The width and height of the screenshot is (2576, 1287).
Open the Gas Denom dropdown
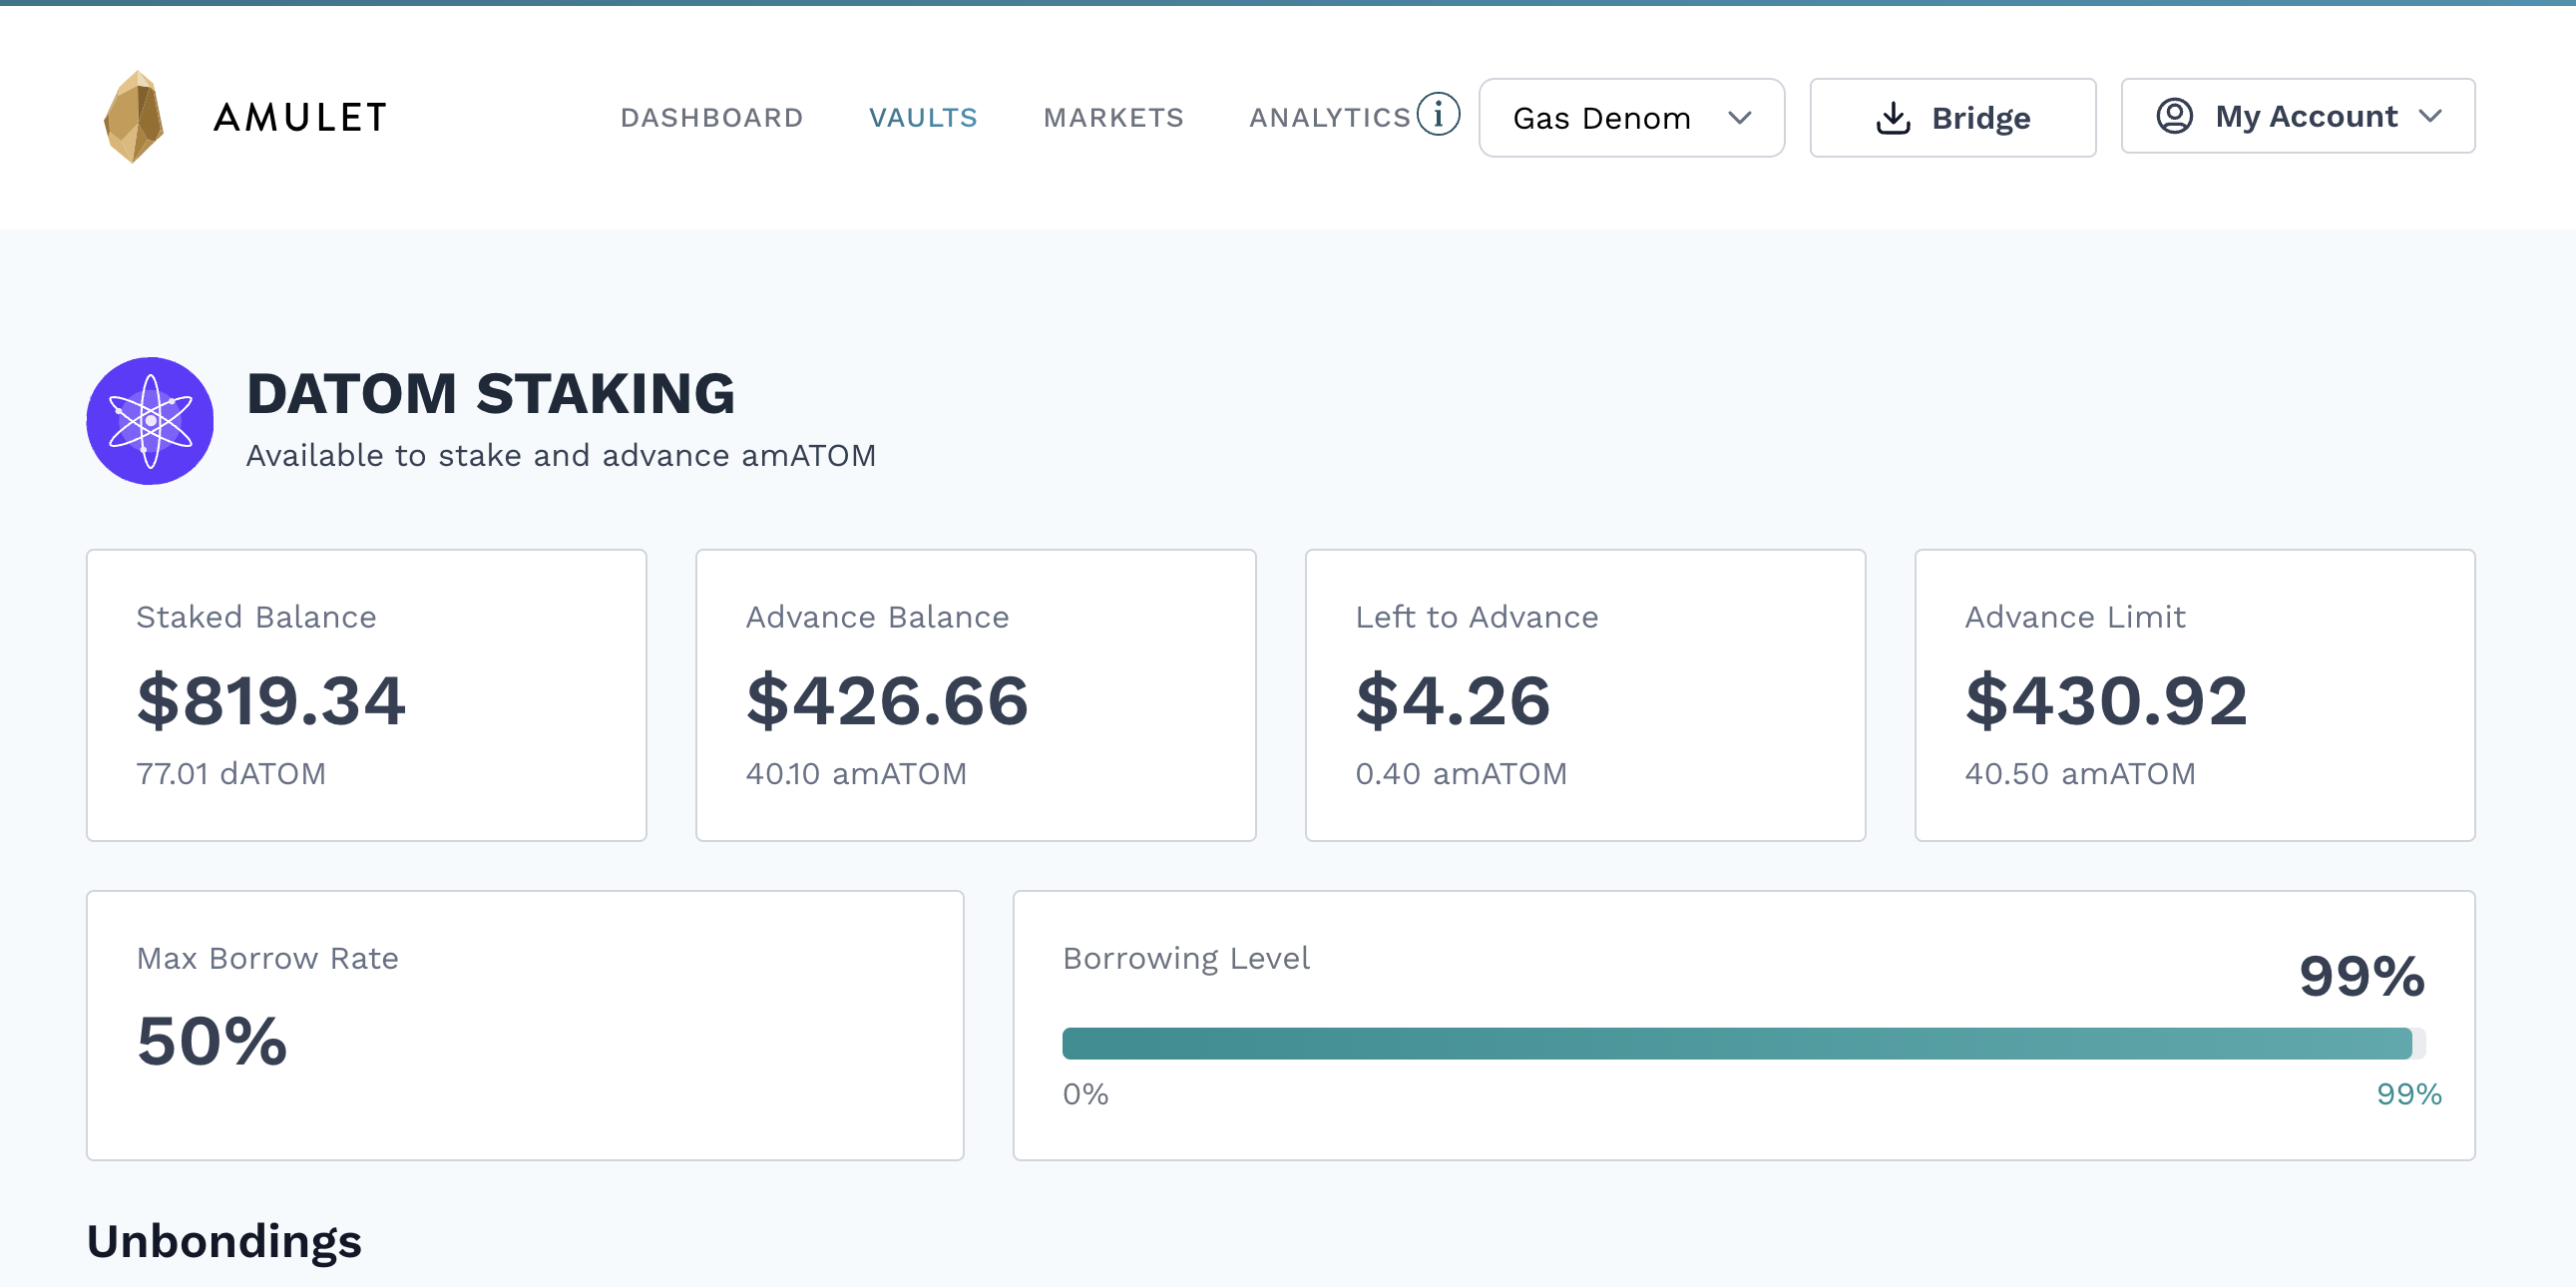click(x=1630, y=118)
